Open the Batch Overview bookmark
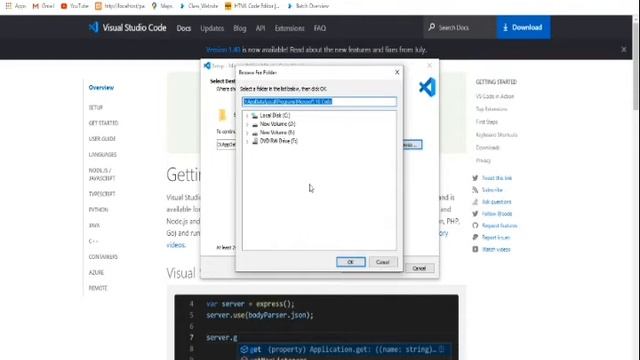640x360 pixels. [308, 6]
